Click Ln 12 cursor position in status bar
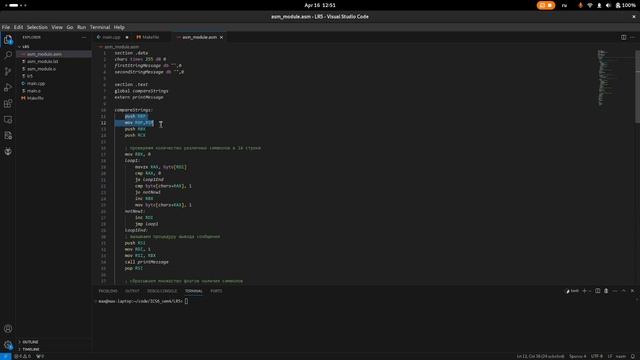640x360 pixels. [540, 356]
